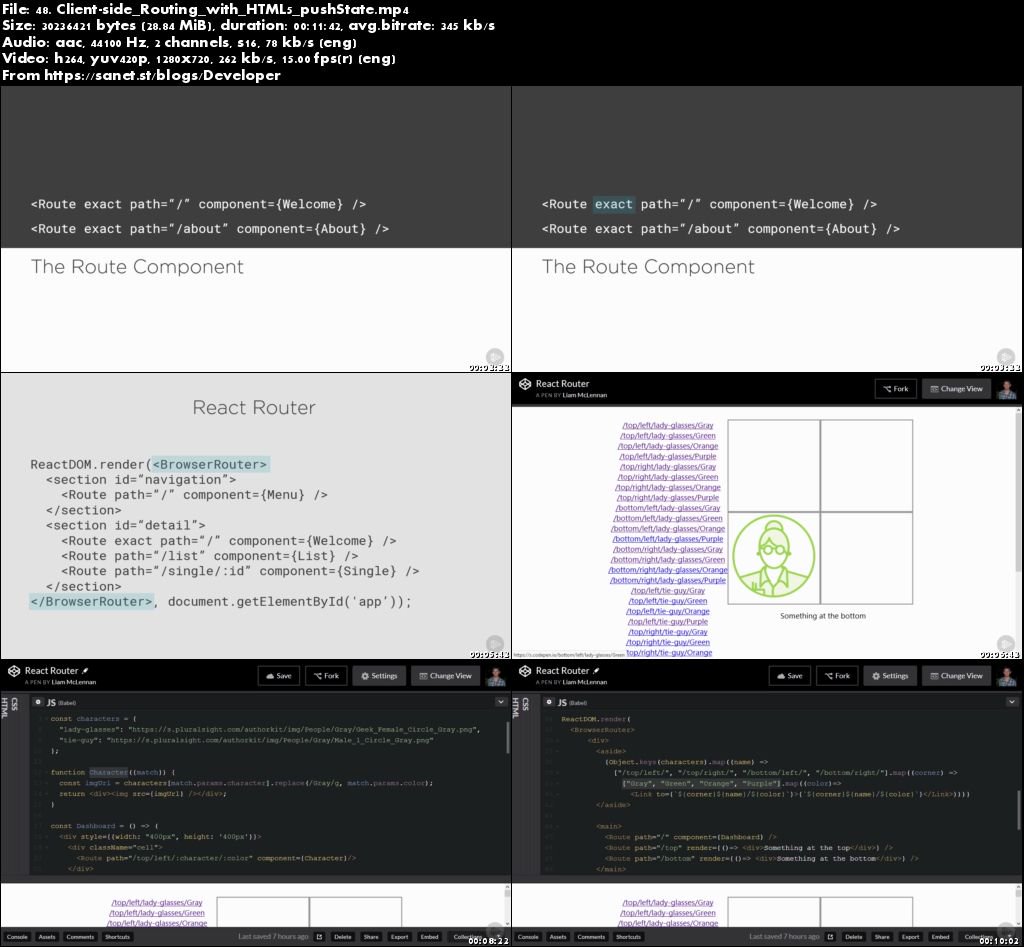The width and height of the screenshot is (1024, 947).
Task: Open Comments in the 00:08:22 footer
Action: (80, 937)
